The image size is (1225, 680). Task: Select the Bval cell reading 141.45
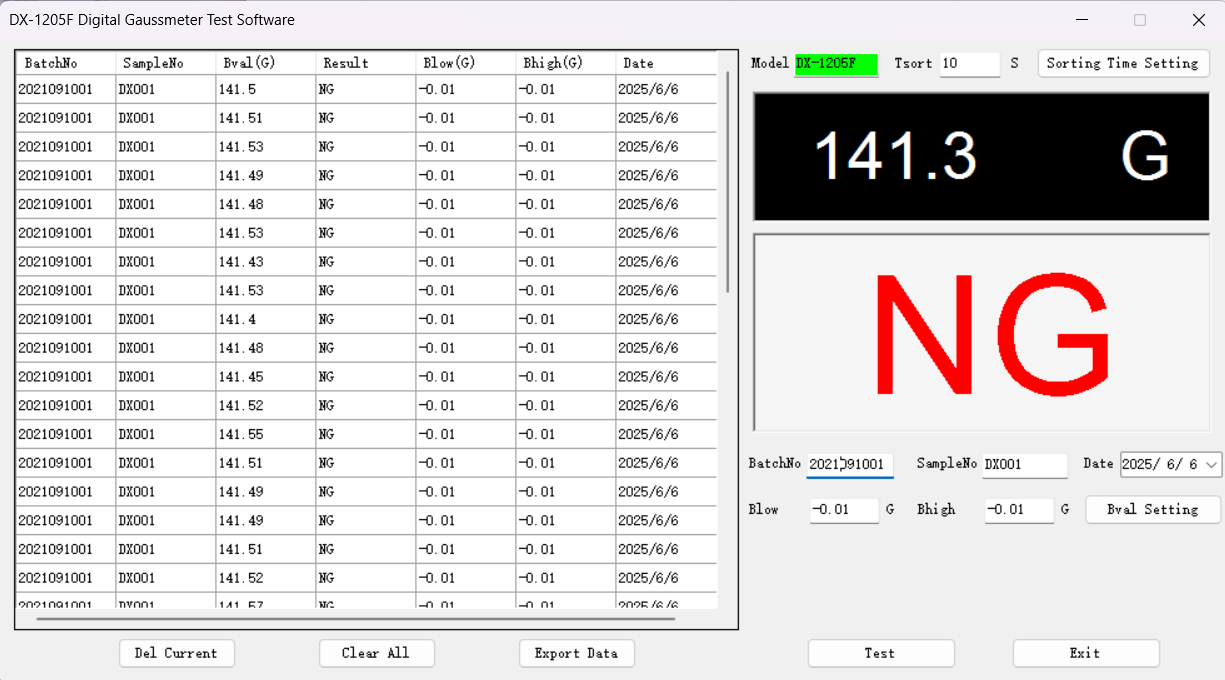266,377
